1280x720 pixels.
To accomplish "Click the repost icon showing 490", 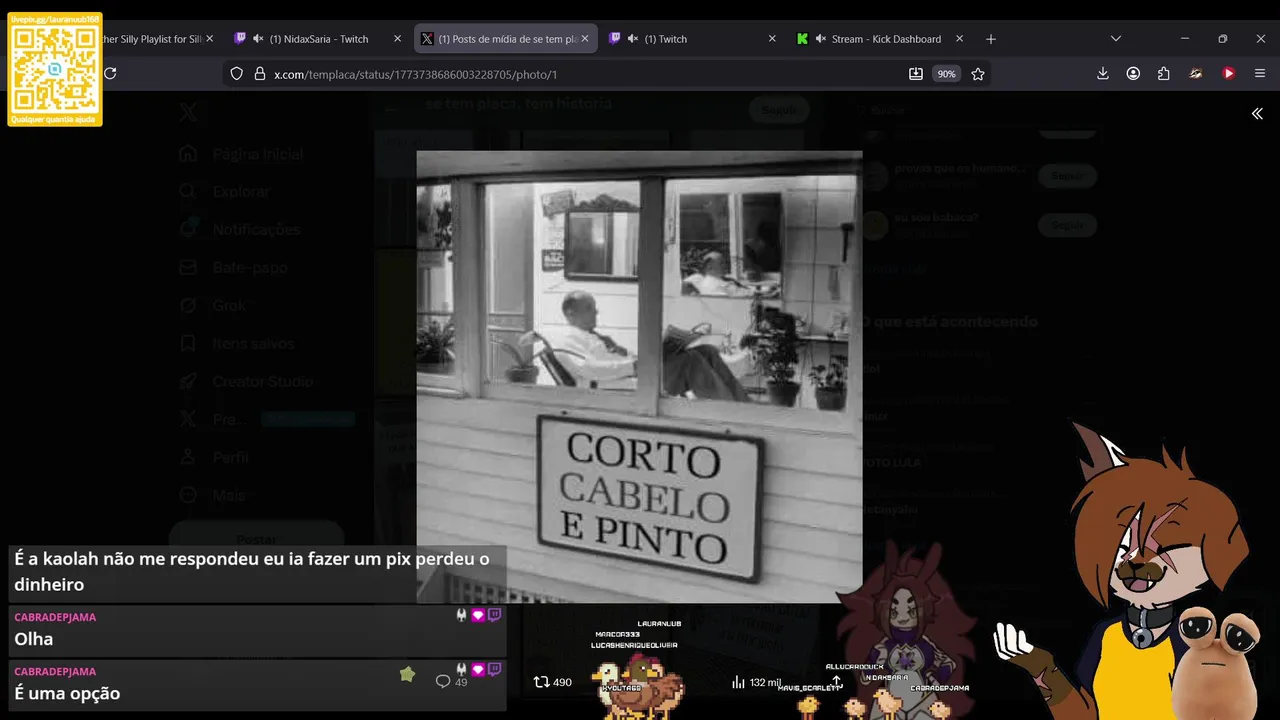I will 542,682.
